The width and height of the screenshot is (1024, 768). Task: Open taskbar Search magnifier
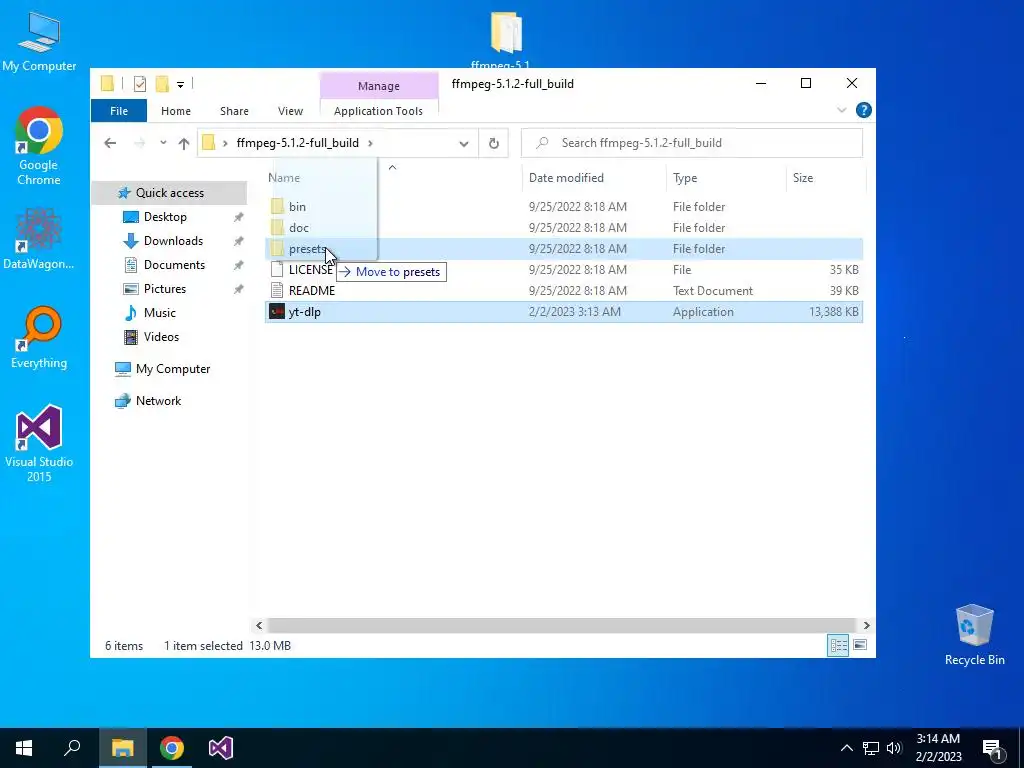72,748
